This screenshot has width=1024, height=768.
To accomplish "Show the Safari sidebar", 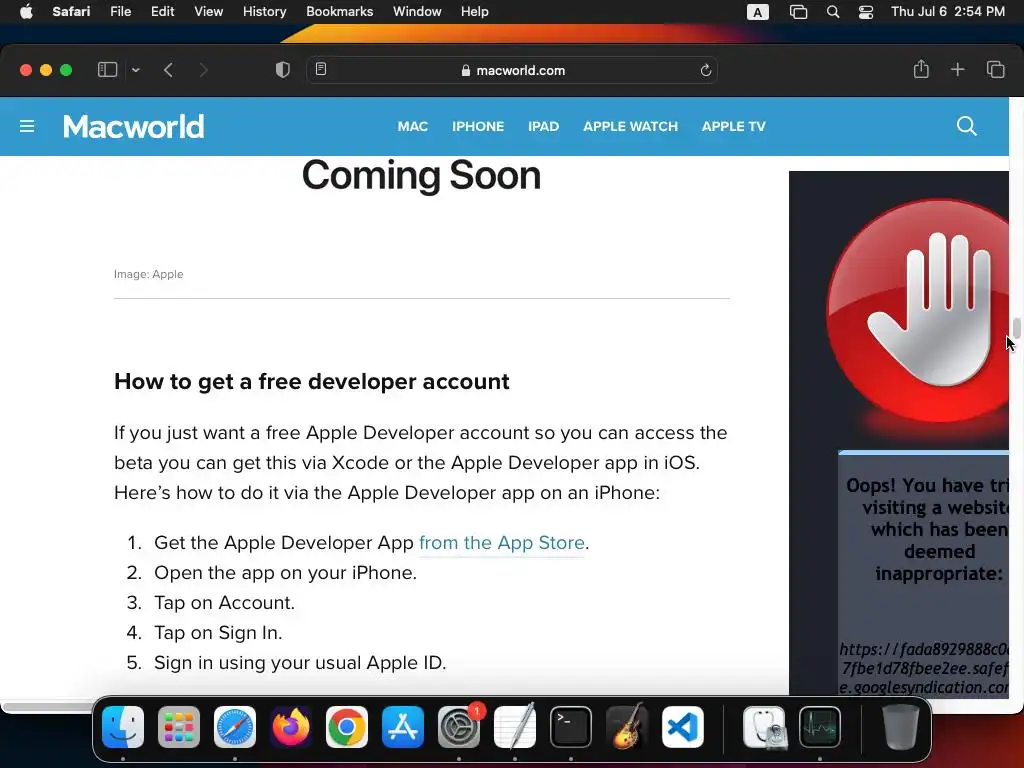I will tap(107, 70).
